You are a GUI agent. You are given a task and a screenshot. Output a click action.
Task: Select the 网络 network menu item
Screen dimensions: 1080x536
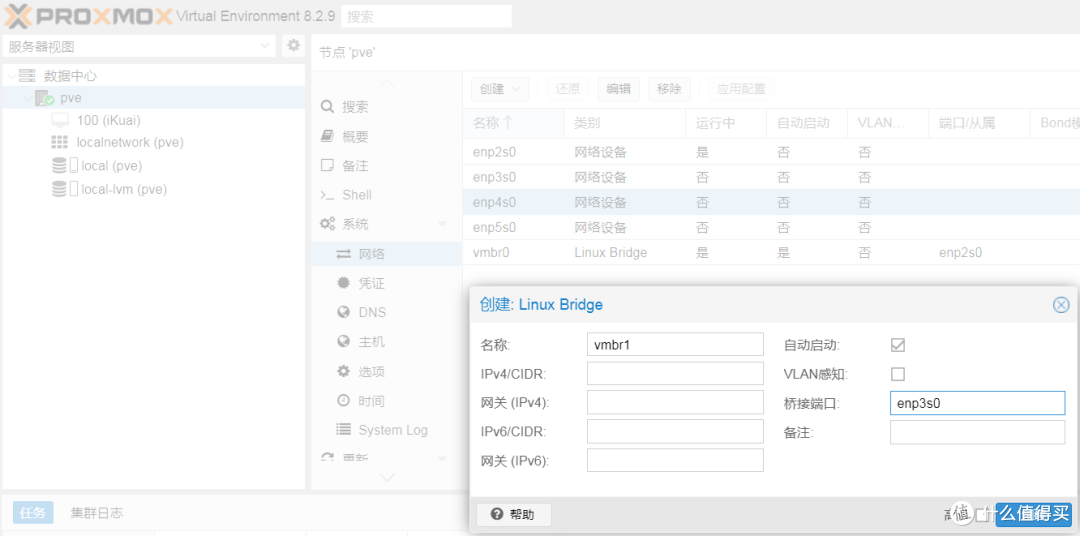tap(386, 254)
